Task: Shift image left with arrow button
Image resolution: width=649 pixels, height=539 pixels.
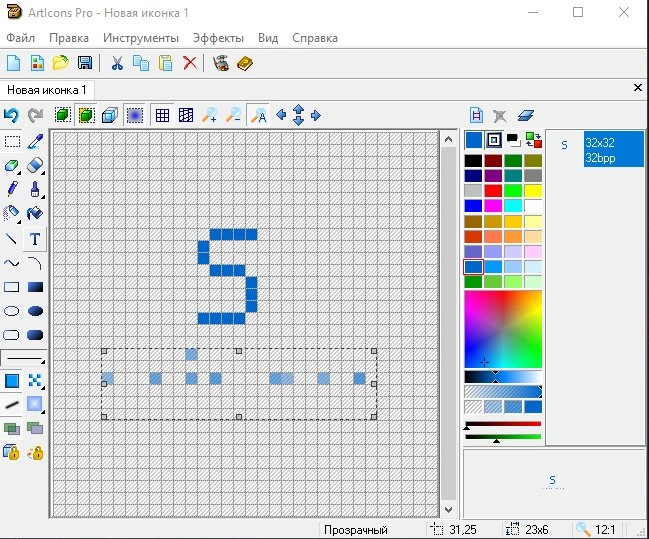Action: (x=281, y=115)
